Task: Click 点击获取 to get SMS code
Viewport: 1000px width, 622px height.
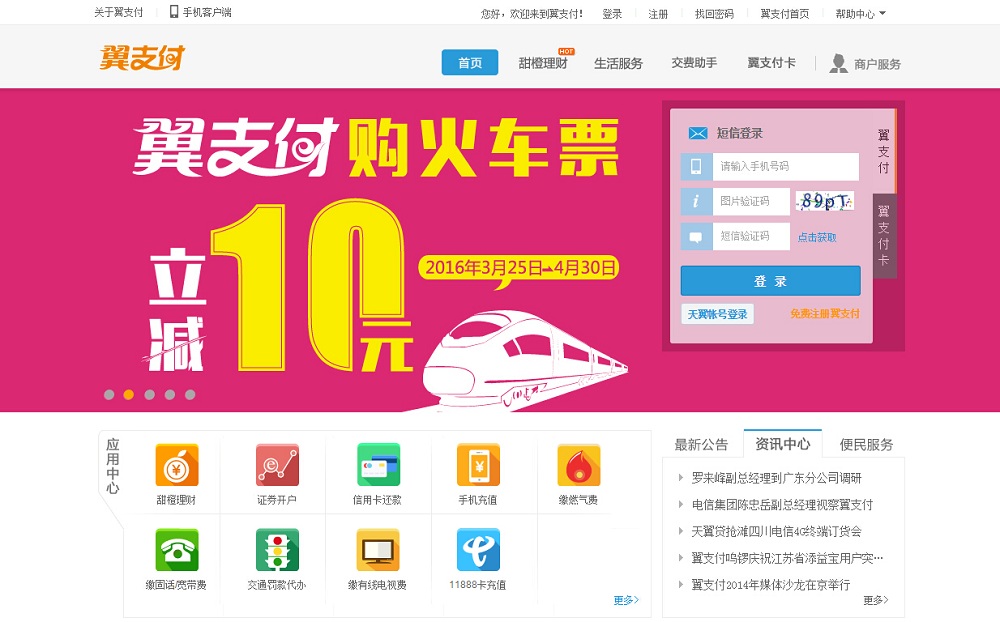Action: 817,237
